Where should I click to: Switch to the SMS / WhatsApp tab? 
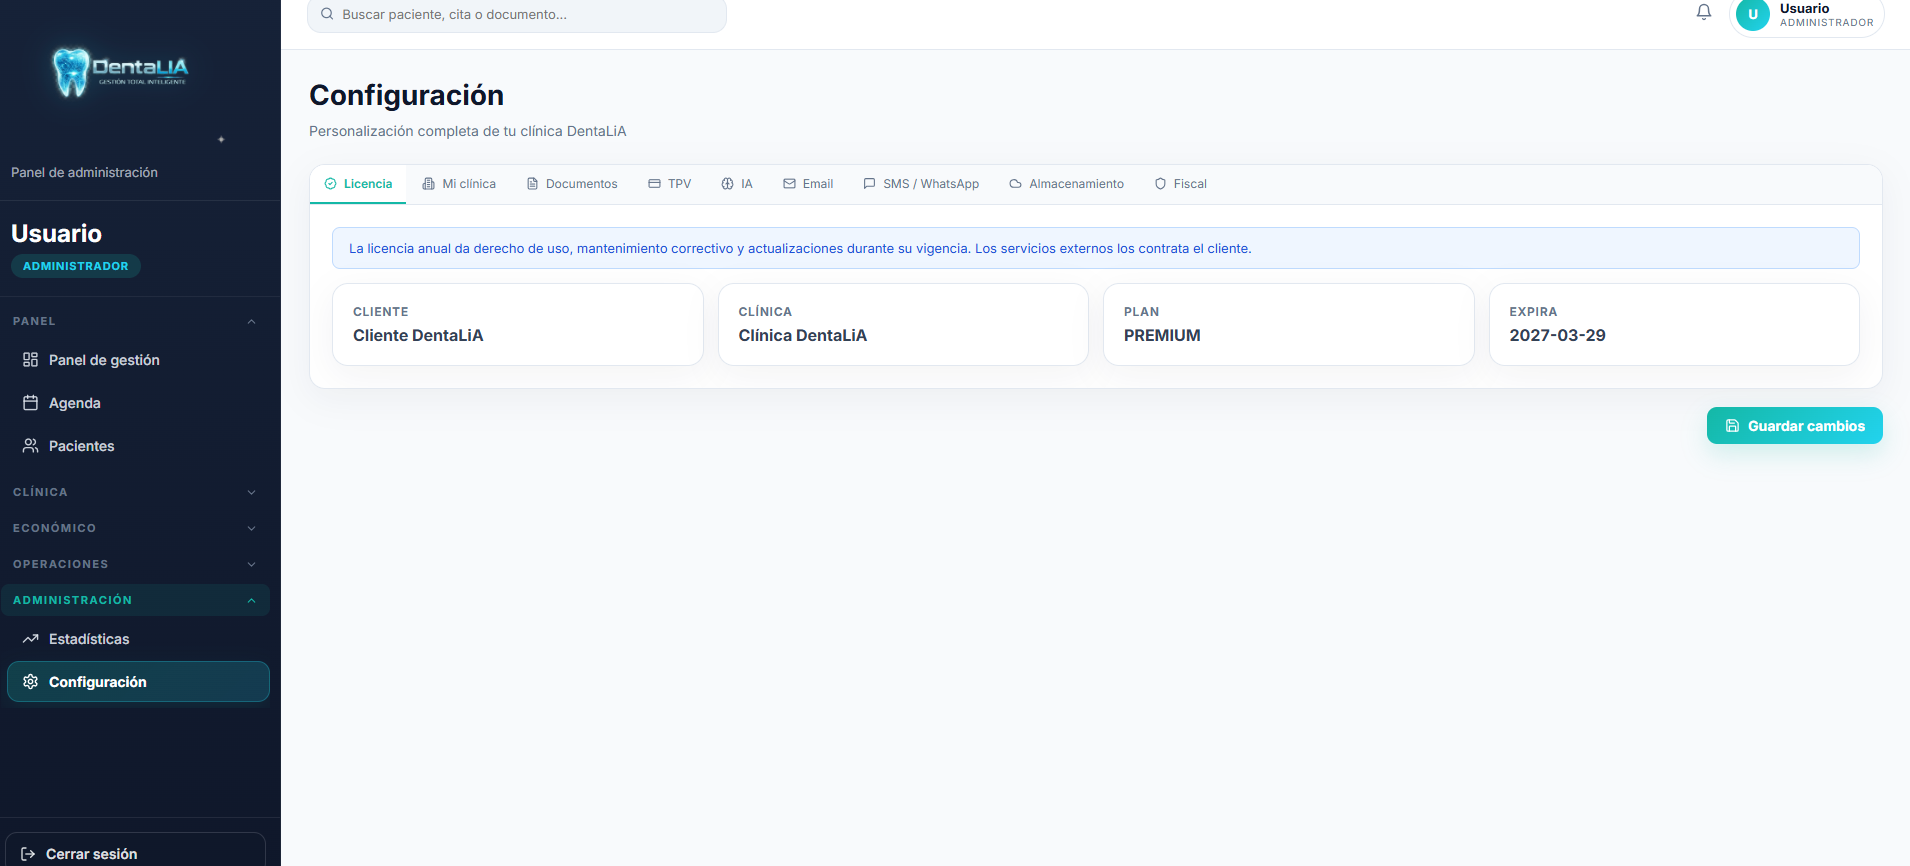[x=921, y=184]
